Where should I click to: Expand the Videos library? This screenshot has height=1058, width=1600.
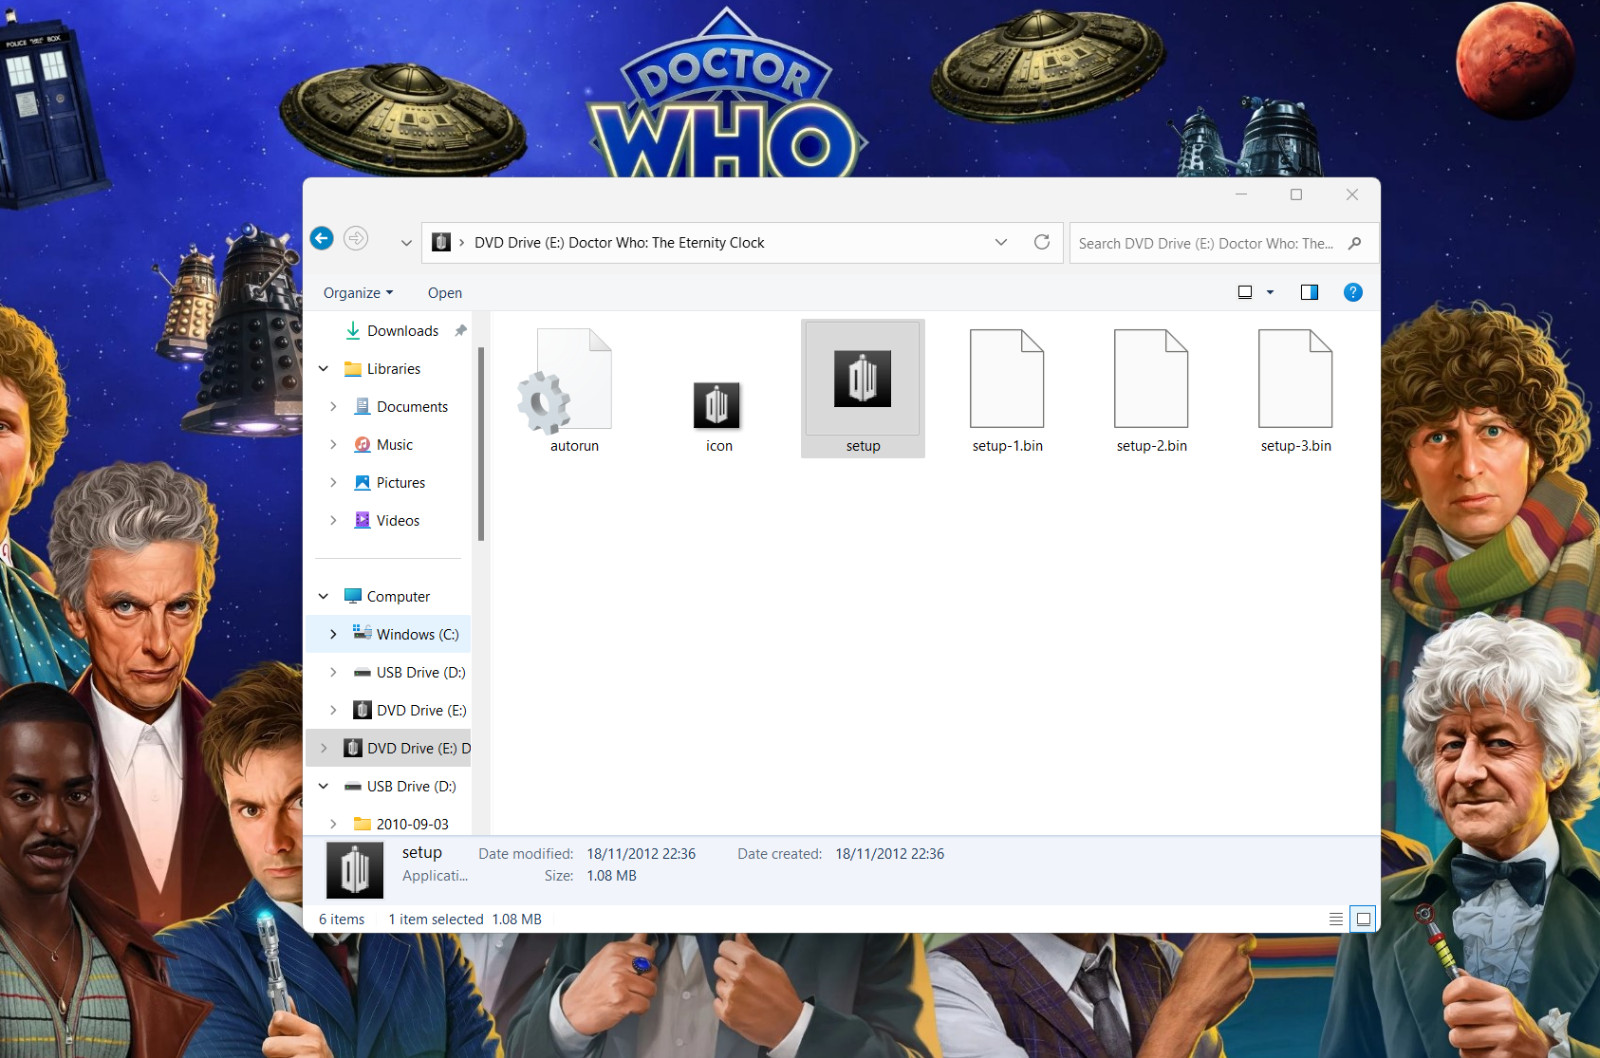[333, 521]
